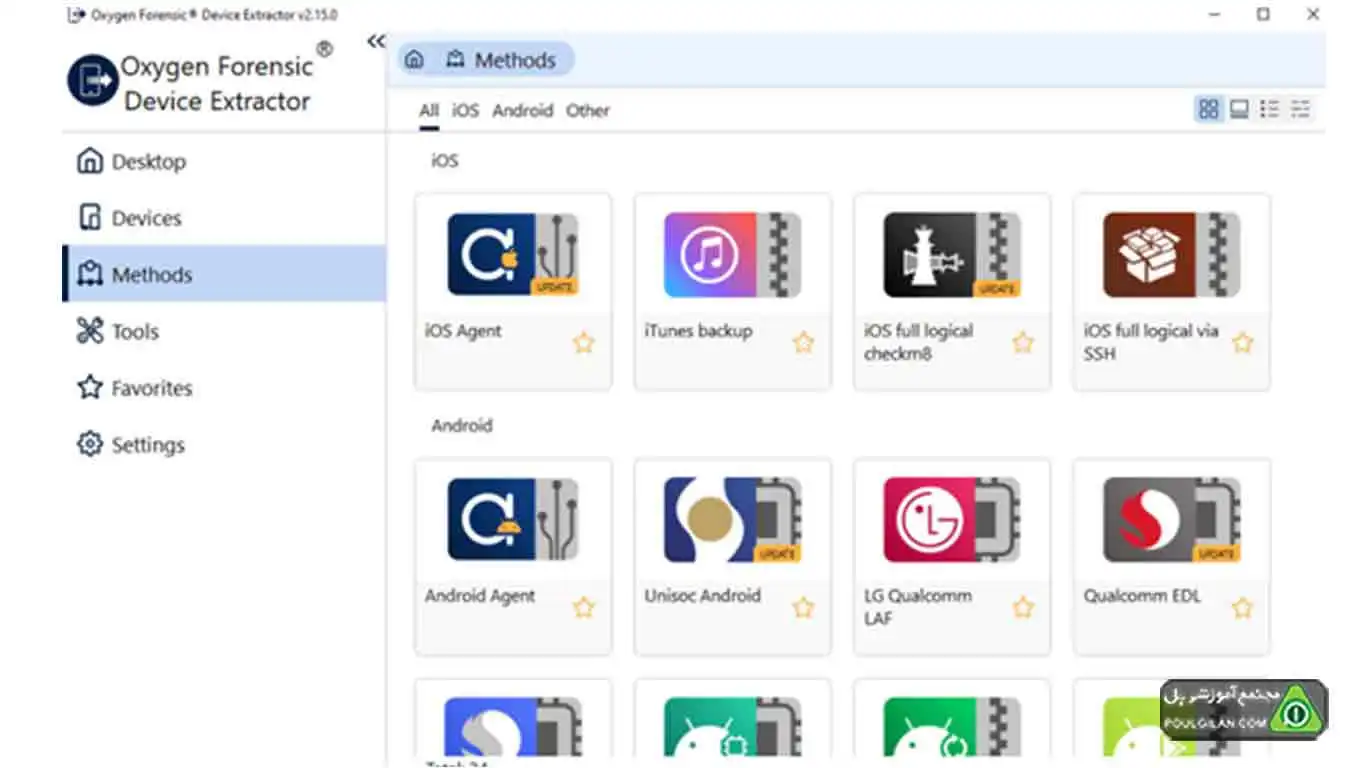1366x768 pixels.
Task: Click the Qualcomm EDL label text
Action: [1142, 596]
